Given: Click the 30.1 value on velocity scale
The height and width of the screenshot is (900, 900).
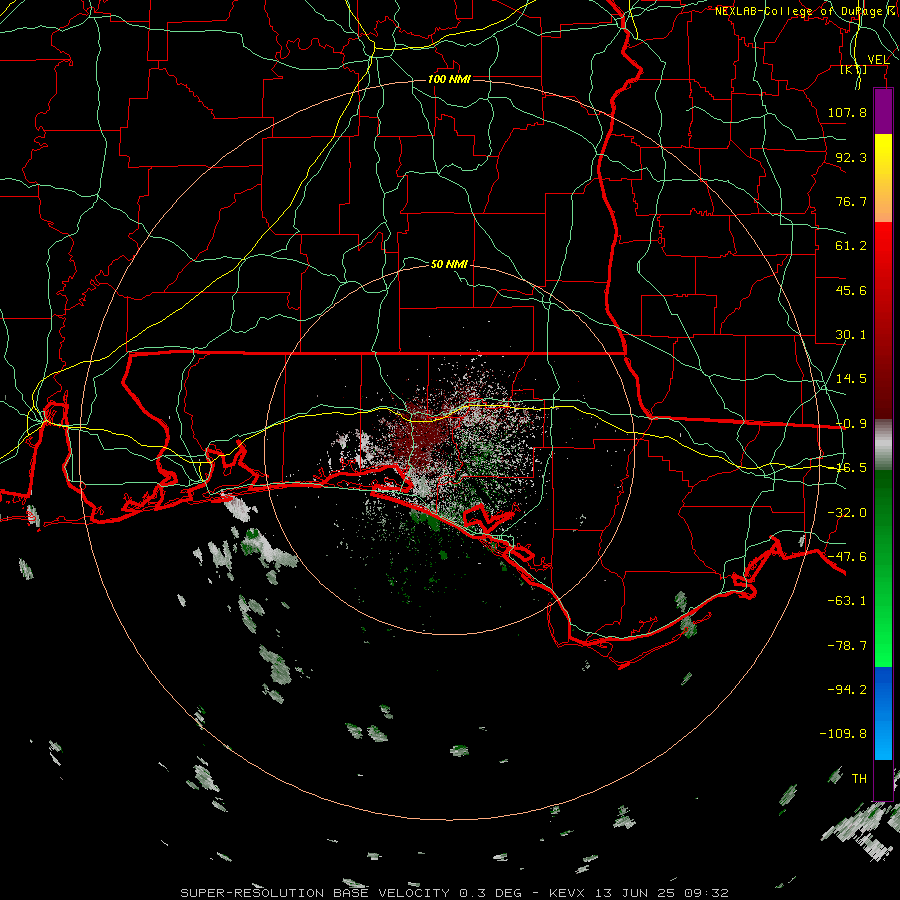Looking at the screenshot, I should (x=851, y=335).
